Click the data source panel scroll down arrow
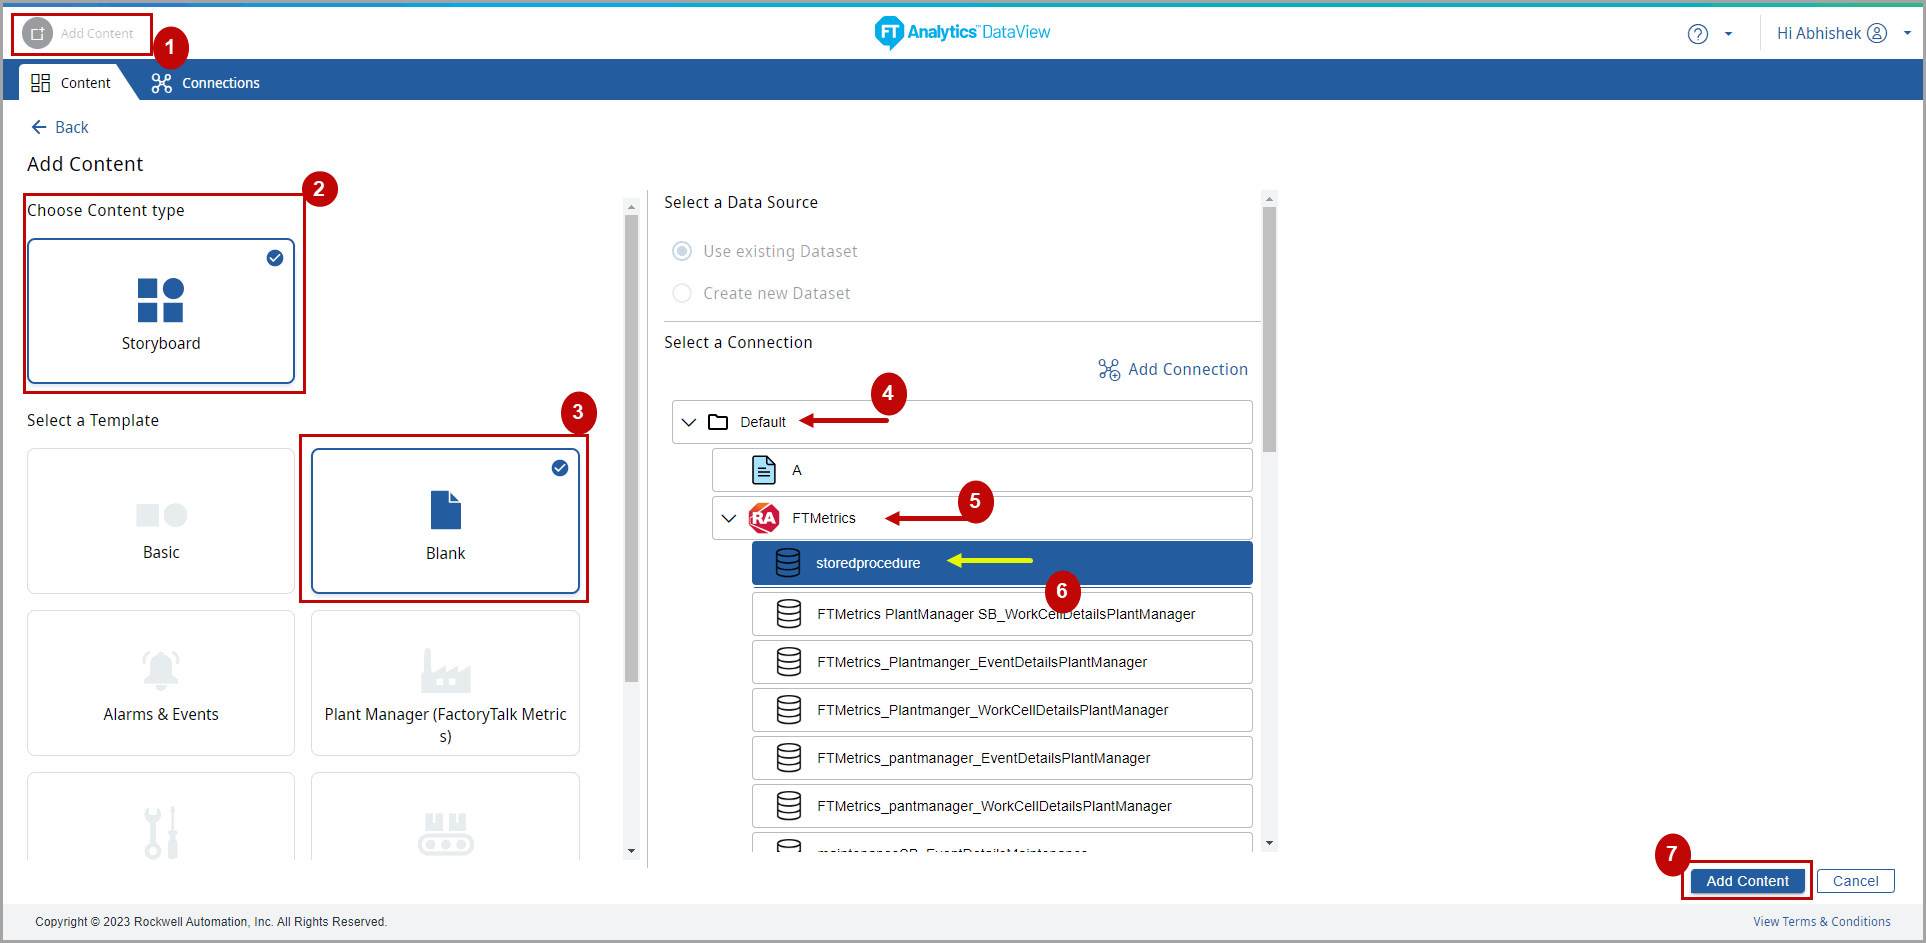This screenshot has height=943, width=1926. 1269,843
